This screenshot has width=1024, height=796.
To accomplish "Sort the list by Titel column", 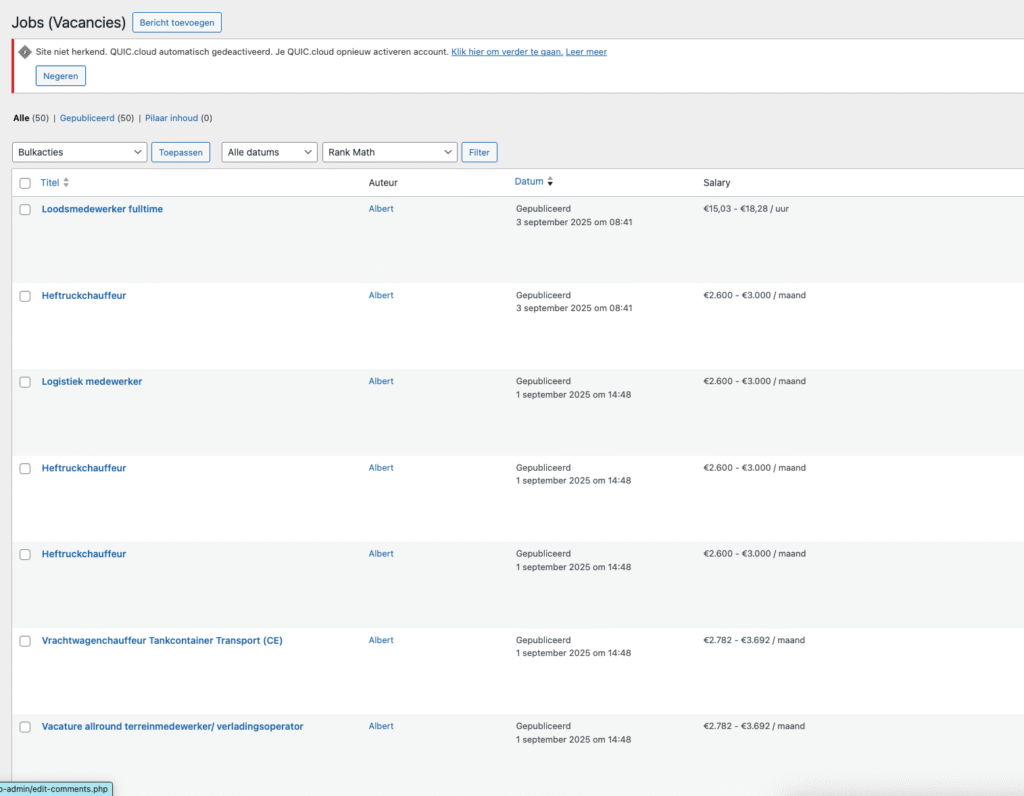I will 50,183.
